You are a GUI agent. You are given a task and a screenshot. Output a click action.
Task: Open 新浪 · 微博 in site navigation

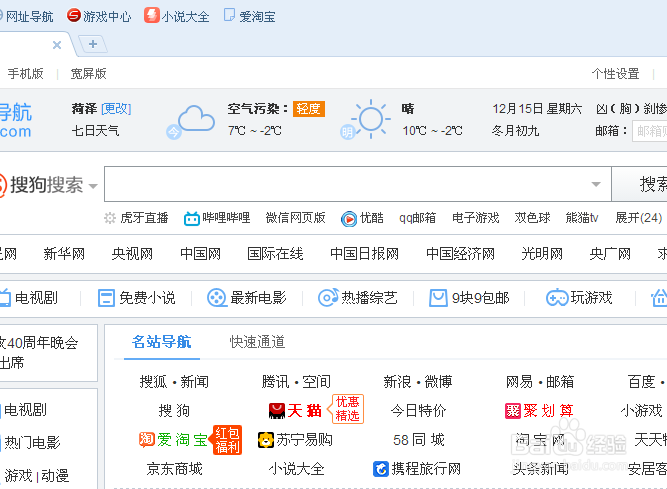(418, 381)
